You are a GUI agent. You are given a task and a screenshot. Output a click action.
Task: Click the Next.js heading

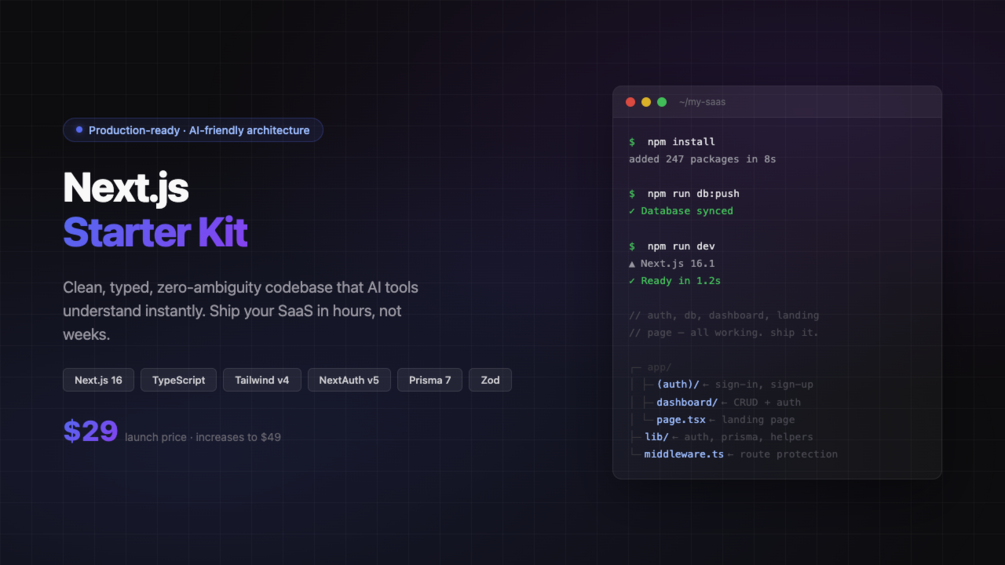click(x=126, y=188)
